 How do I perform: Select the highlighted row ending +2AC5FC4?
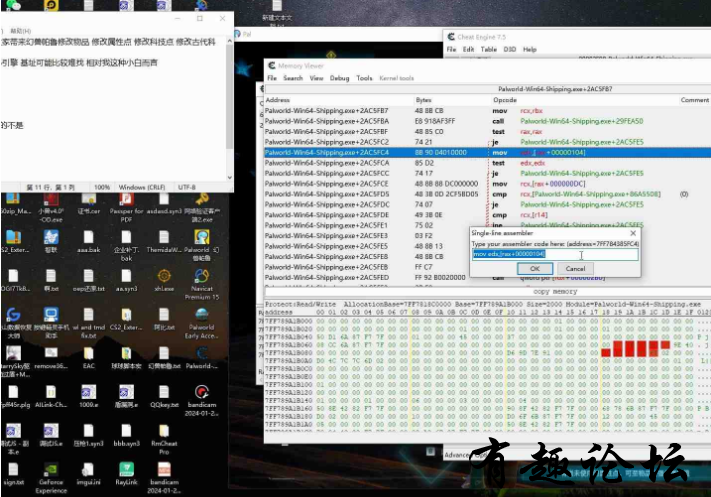point(487,152)
